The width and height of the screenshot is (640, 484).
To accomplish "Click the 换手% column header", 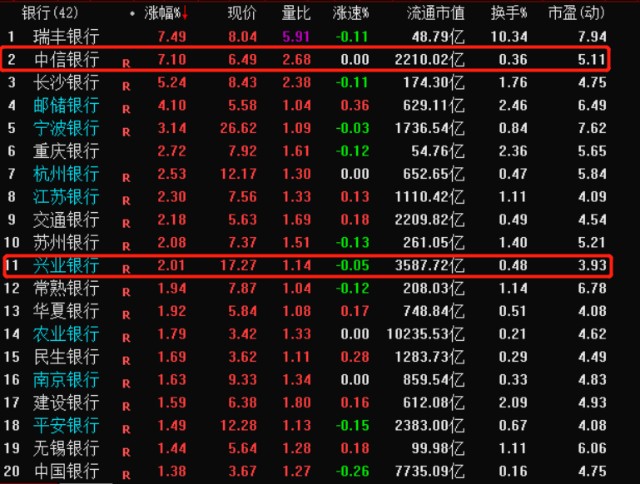I will pyautogui.click(x=509, y=13).
